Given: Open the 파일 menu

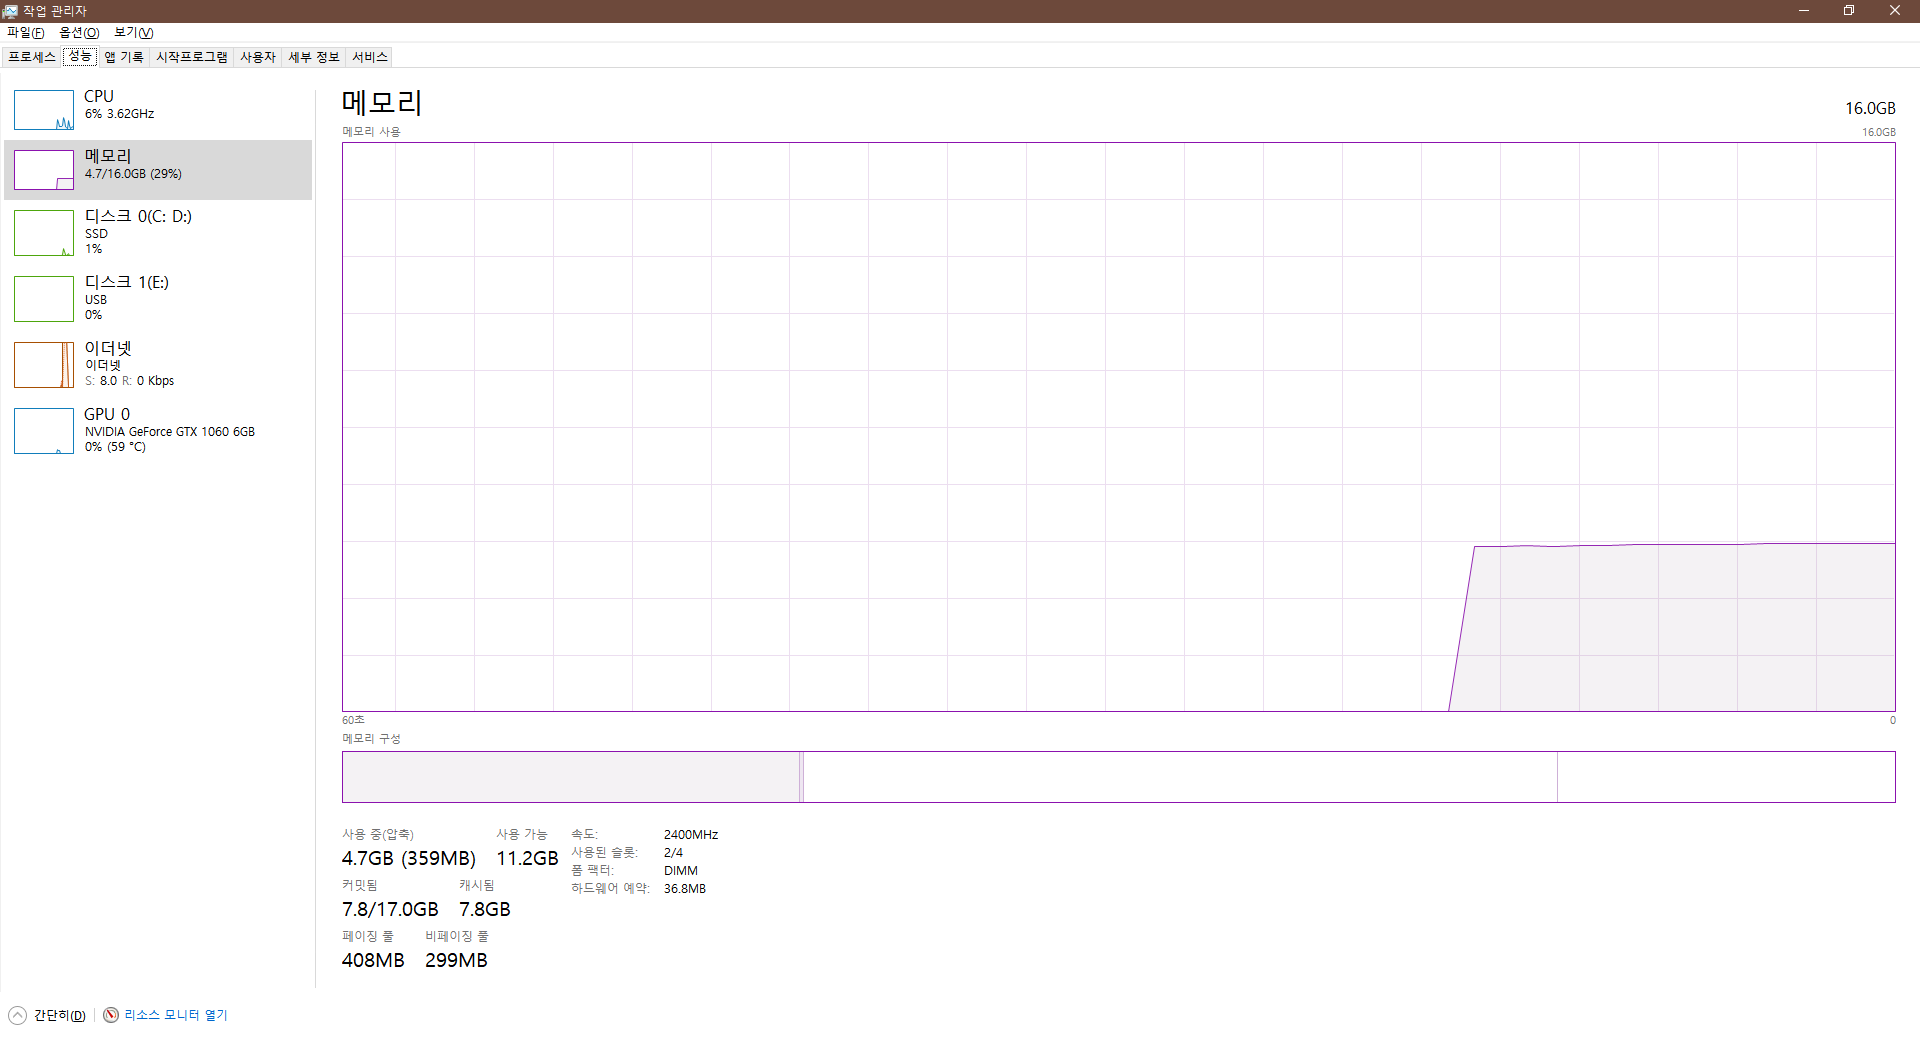Looking at the screenshot, I should (x=25, y=33).
